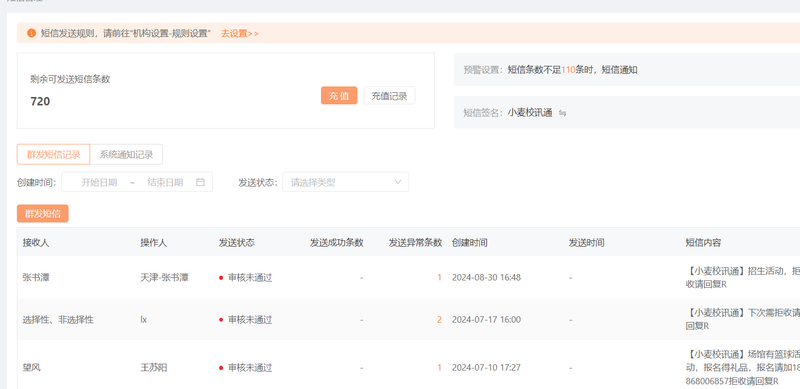Click the switch icon beside 小麦校讯通 signature

pos(562,113)
